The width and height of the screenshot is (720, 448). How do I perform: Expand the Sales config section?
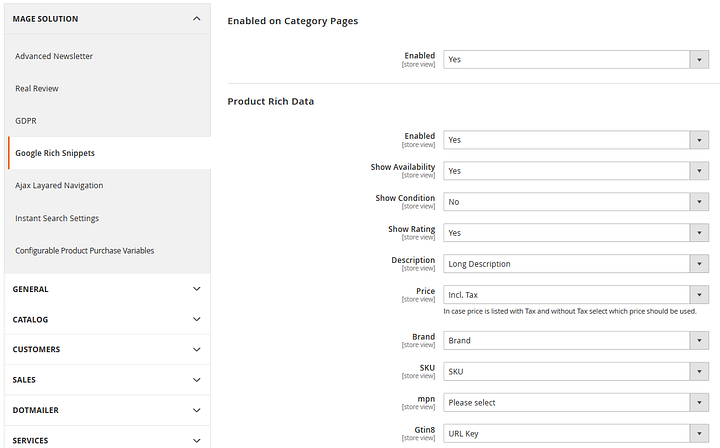click(107, 380)
